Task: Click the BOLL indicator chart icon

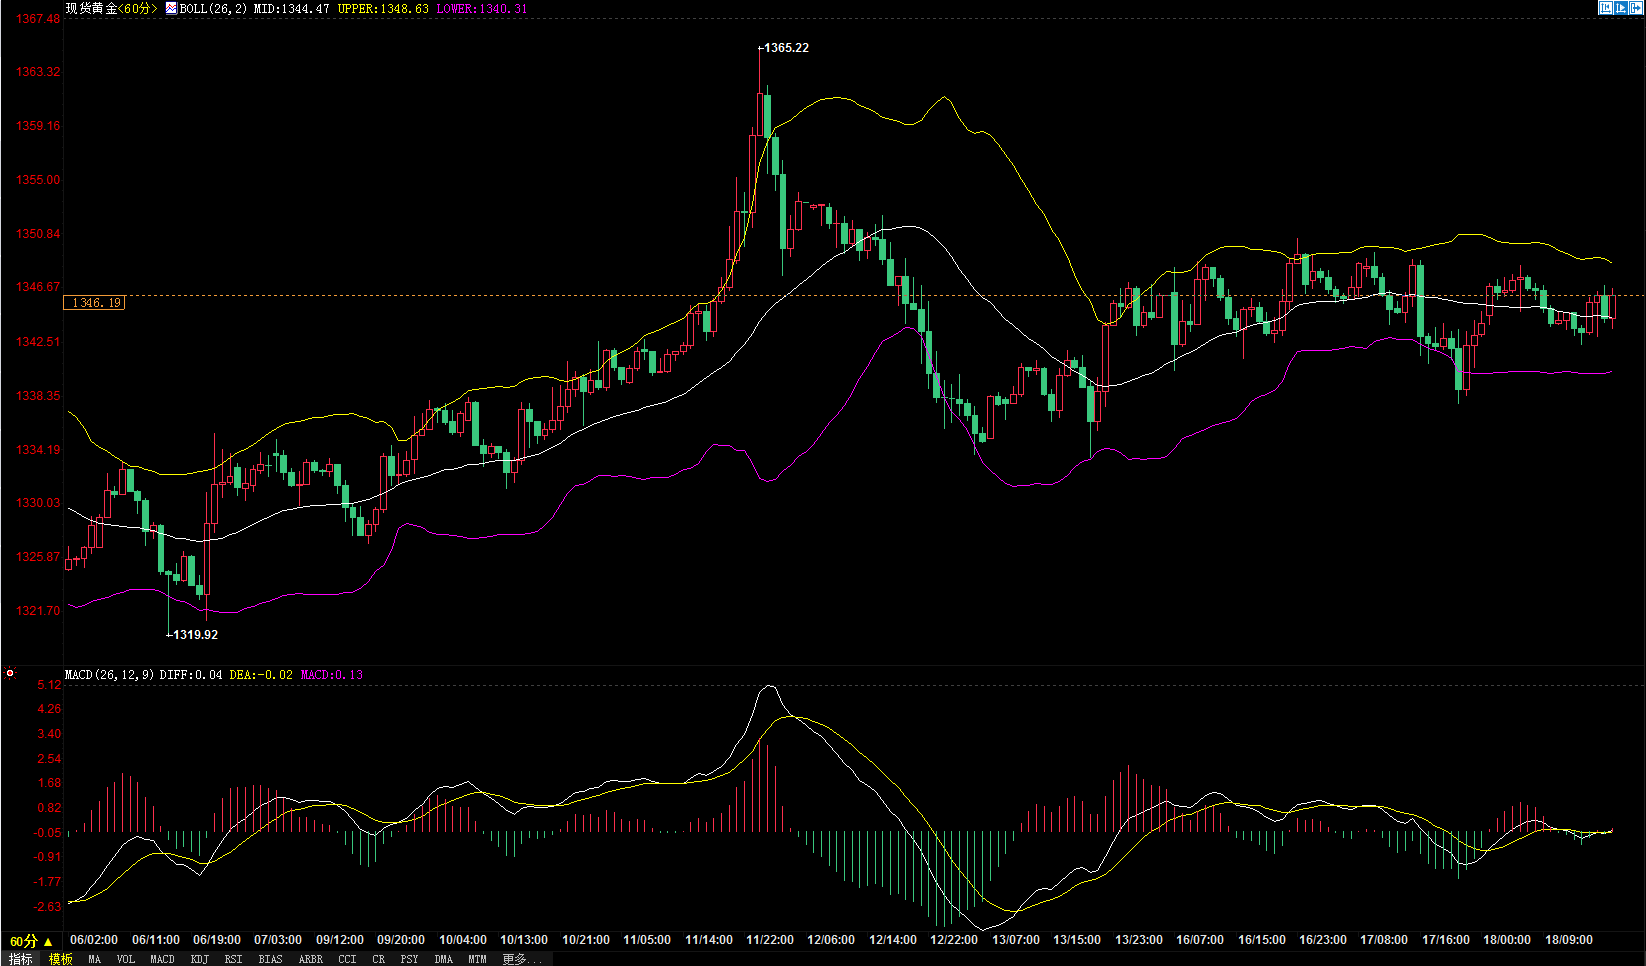Action: coord(171,8)
